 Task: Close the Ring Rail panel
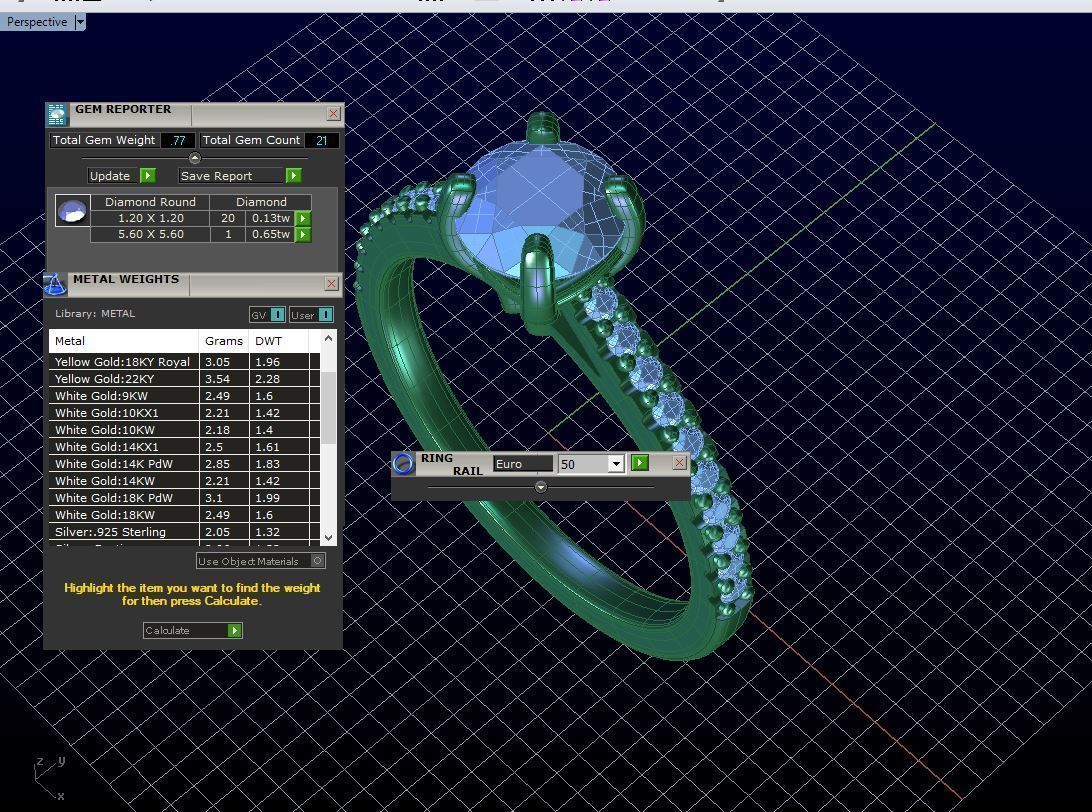(x=679, y=462)
